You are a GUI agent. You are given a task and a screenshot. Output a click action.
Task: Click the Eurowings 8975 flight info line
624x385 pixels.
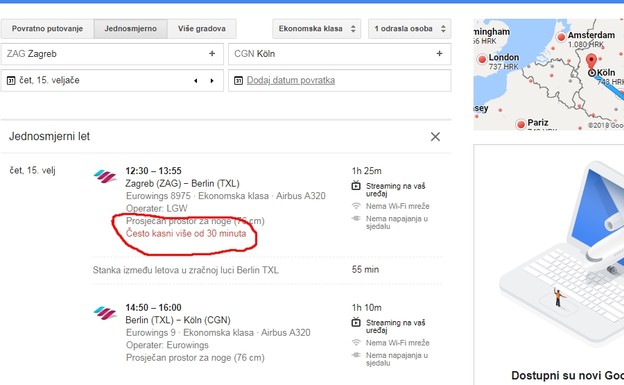(x=226, y=196)
